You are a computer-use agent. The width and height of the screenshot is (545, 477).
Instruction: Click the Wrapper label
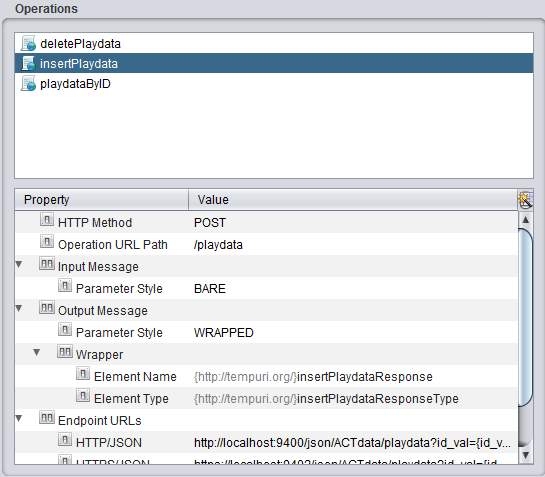tap(99, 355)
